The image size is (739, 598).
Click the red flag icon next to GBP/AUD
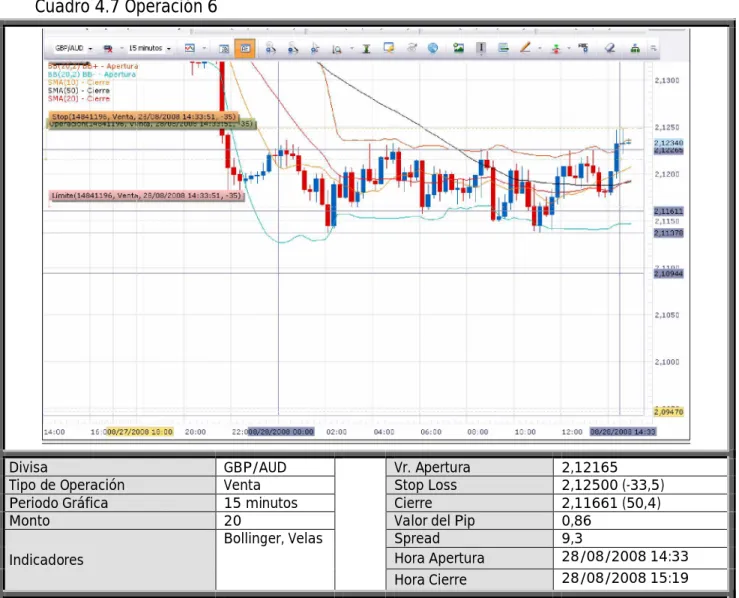coord(108,49)
